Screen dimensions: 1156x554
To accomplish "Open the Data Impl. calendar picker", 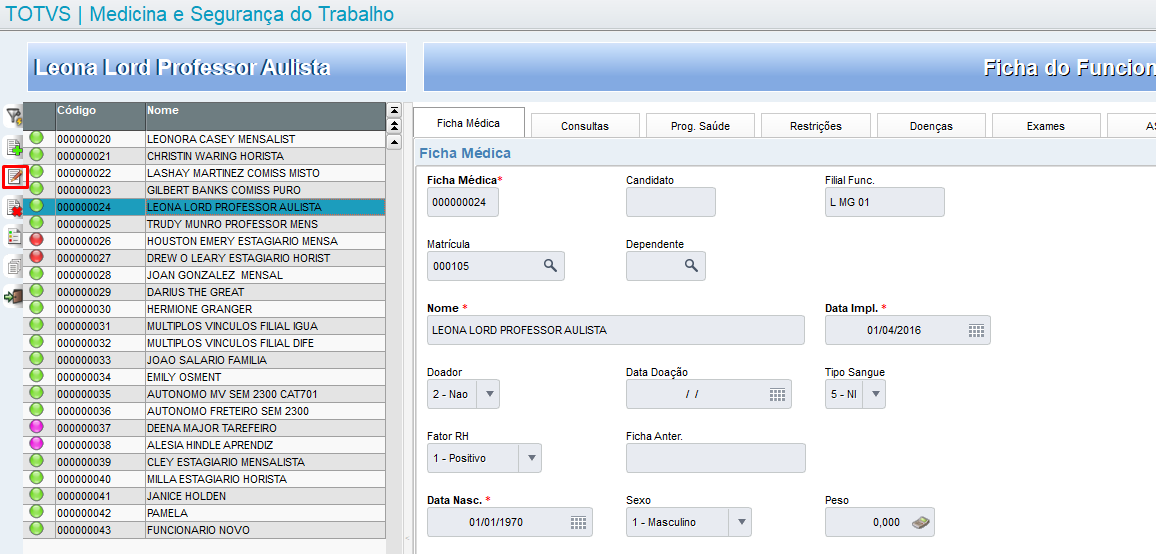I will tap(976, 330).
